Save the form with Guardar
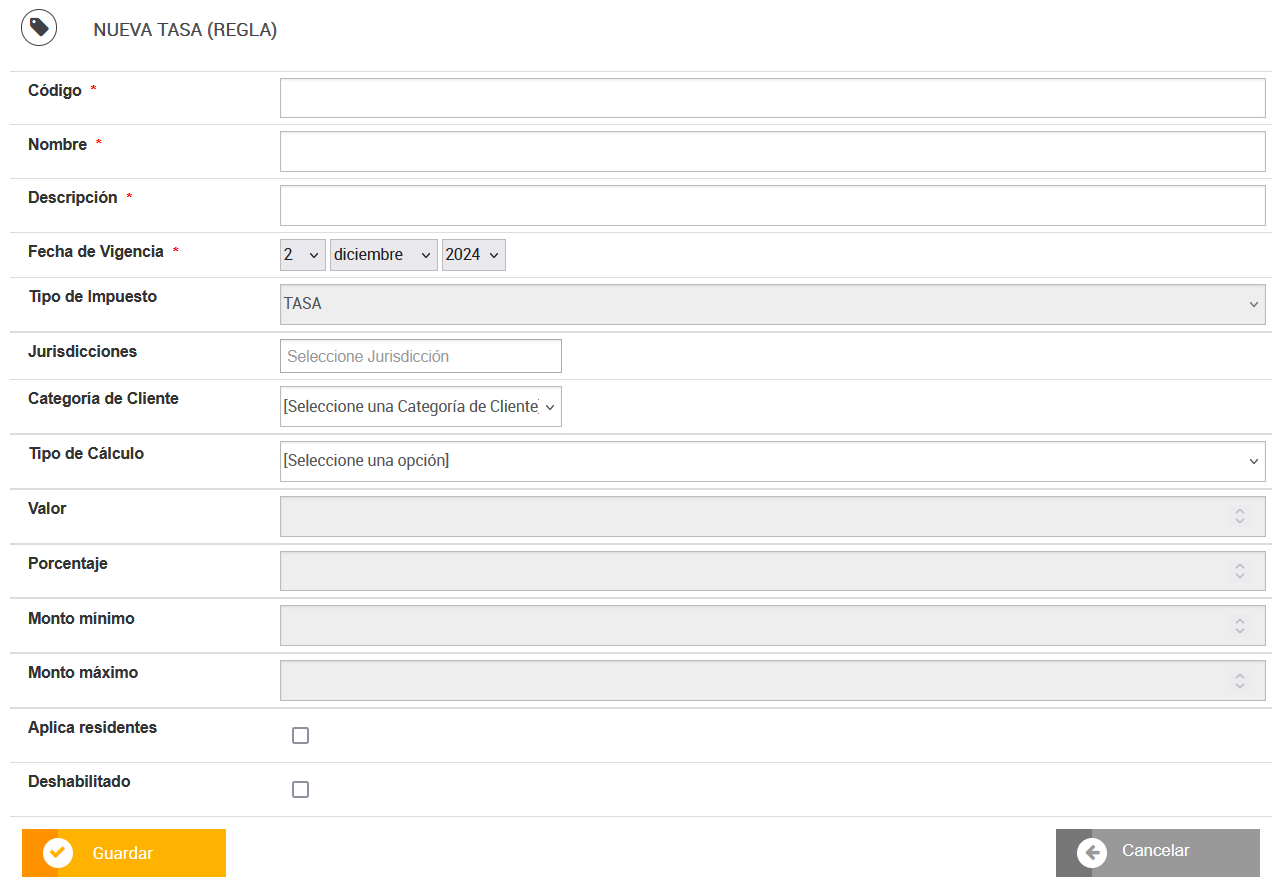The width and height of the screenshot is (1278, 892). click(x=124, y=853)
